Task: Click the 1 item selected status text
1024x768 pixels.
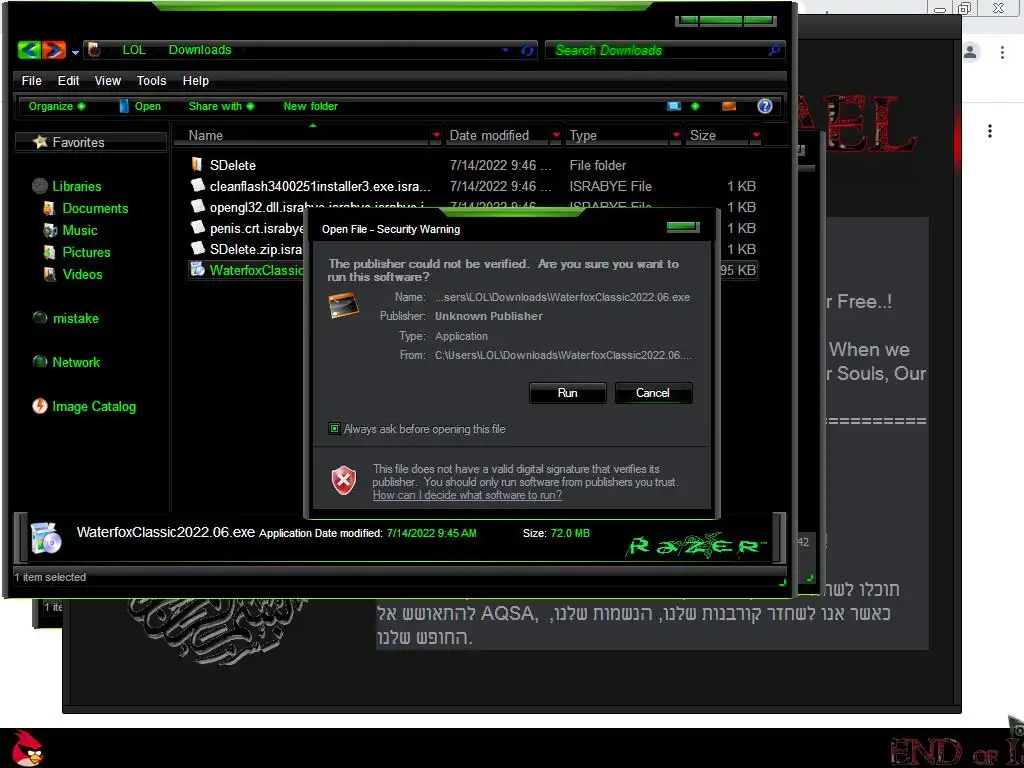Action: coord(50,577)
